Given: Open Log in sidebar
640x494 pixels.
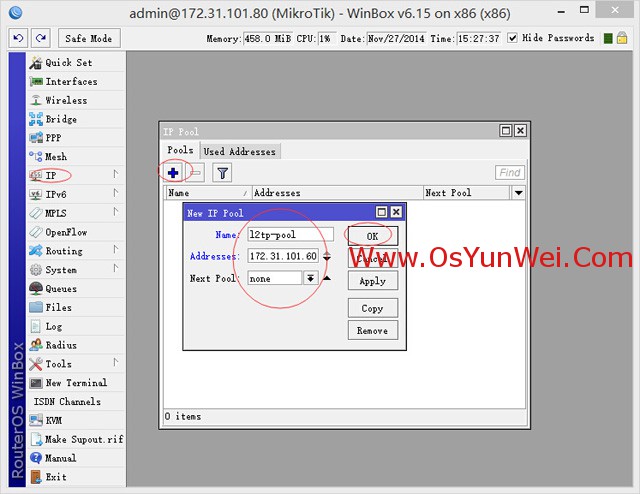Looking at the screenshot, I should tap(76, 326).
